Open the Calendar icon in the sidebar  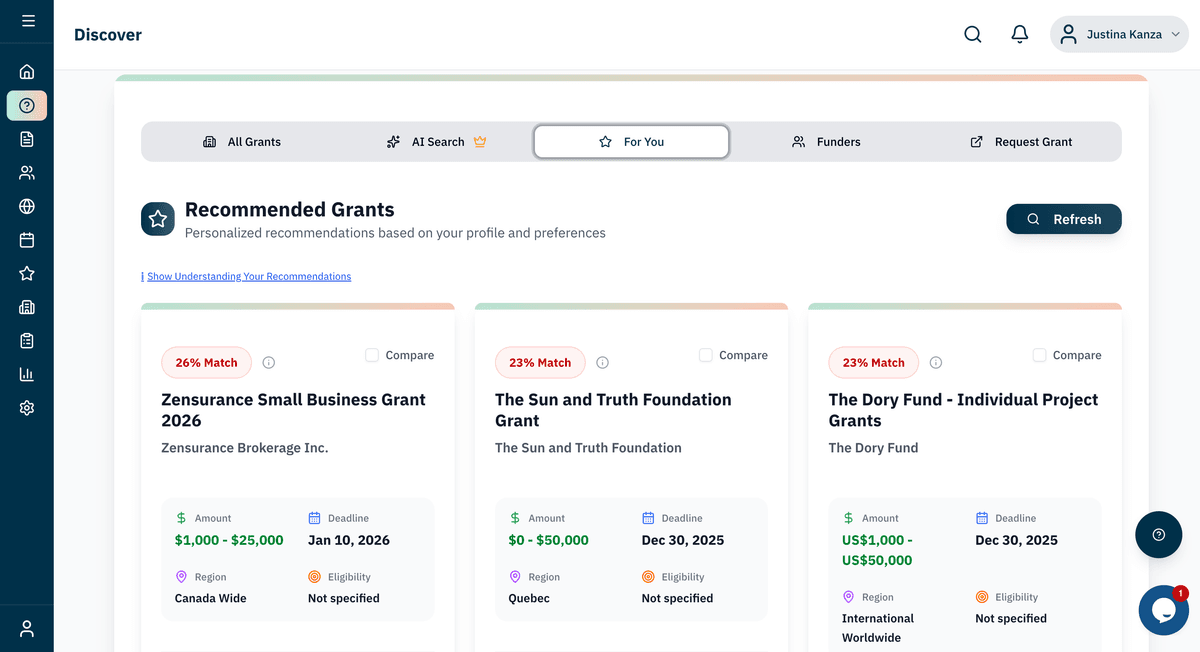(x=26, y=240)
